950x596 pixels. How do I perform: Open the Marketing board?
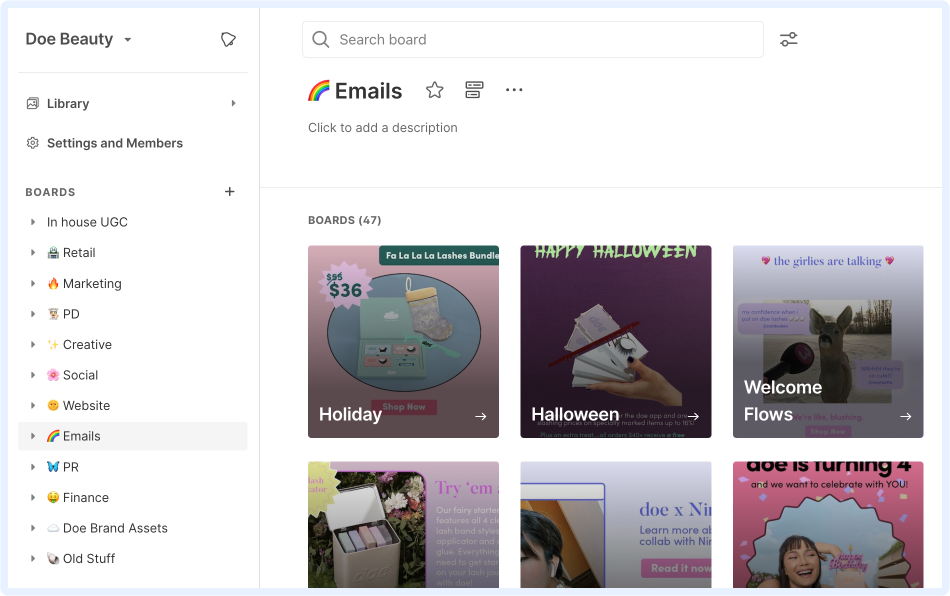coord(84,283)
